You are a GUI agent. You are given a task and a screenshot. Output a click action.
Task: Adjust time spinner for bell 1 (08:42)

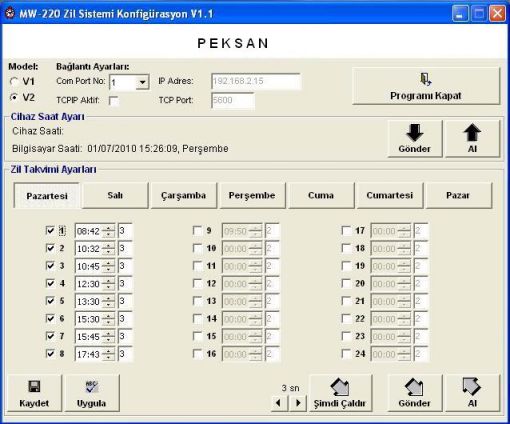coord(109,231)
